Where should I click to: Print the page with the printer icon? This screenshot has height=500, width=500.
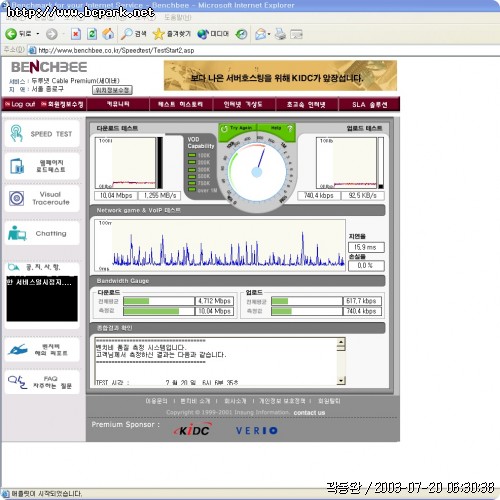[x=280, y=34]
